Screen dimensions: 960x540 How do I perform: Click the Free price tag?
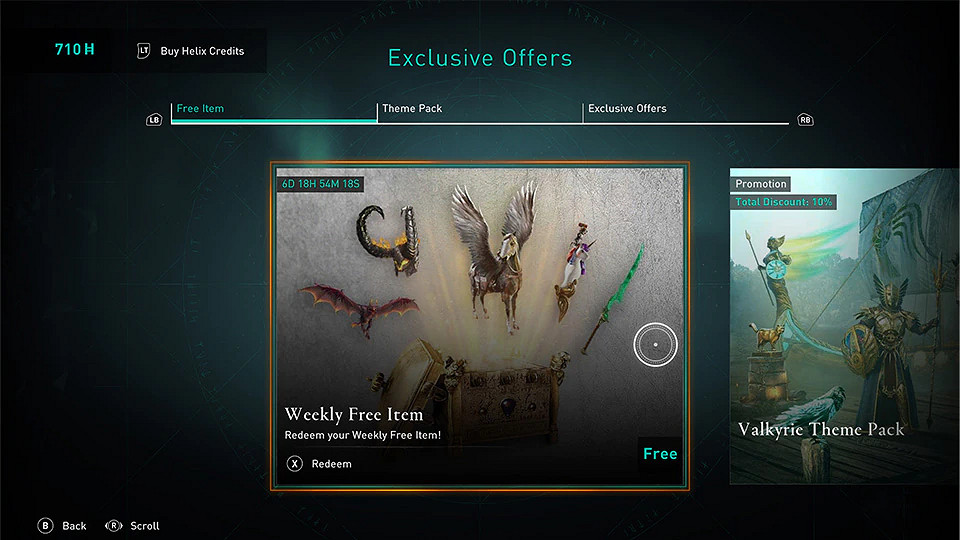click(x=660, y=454)
